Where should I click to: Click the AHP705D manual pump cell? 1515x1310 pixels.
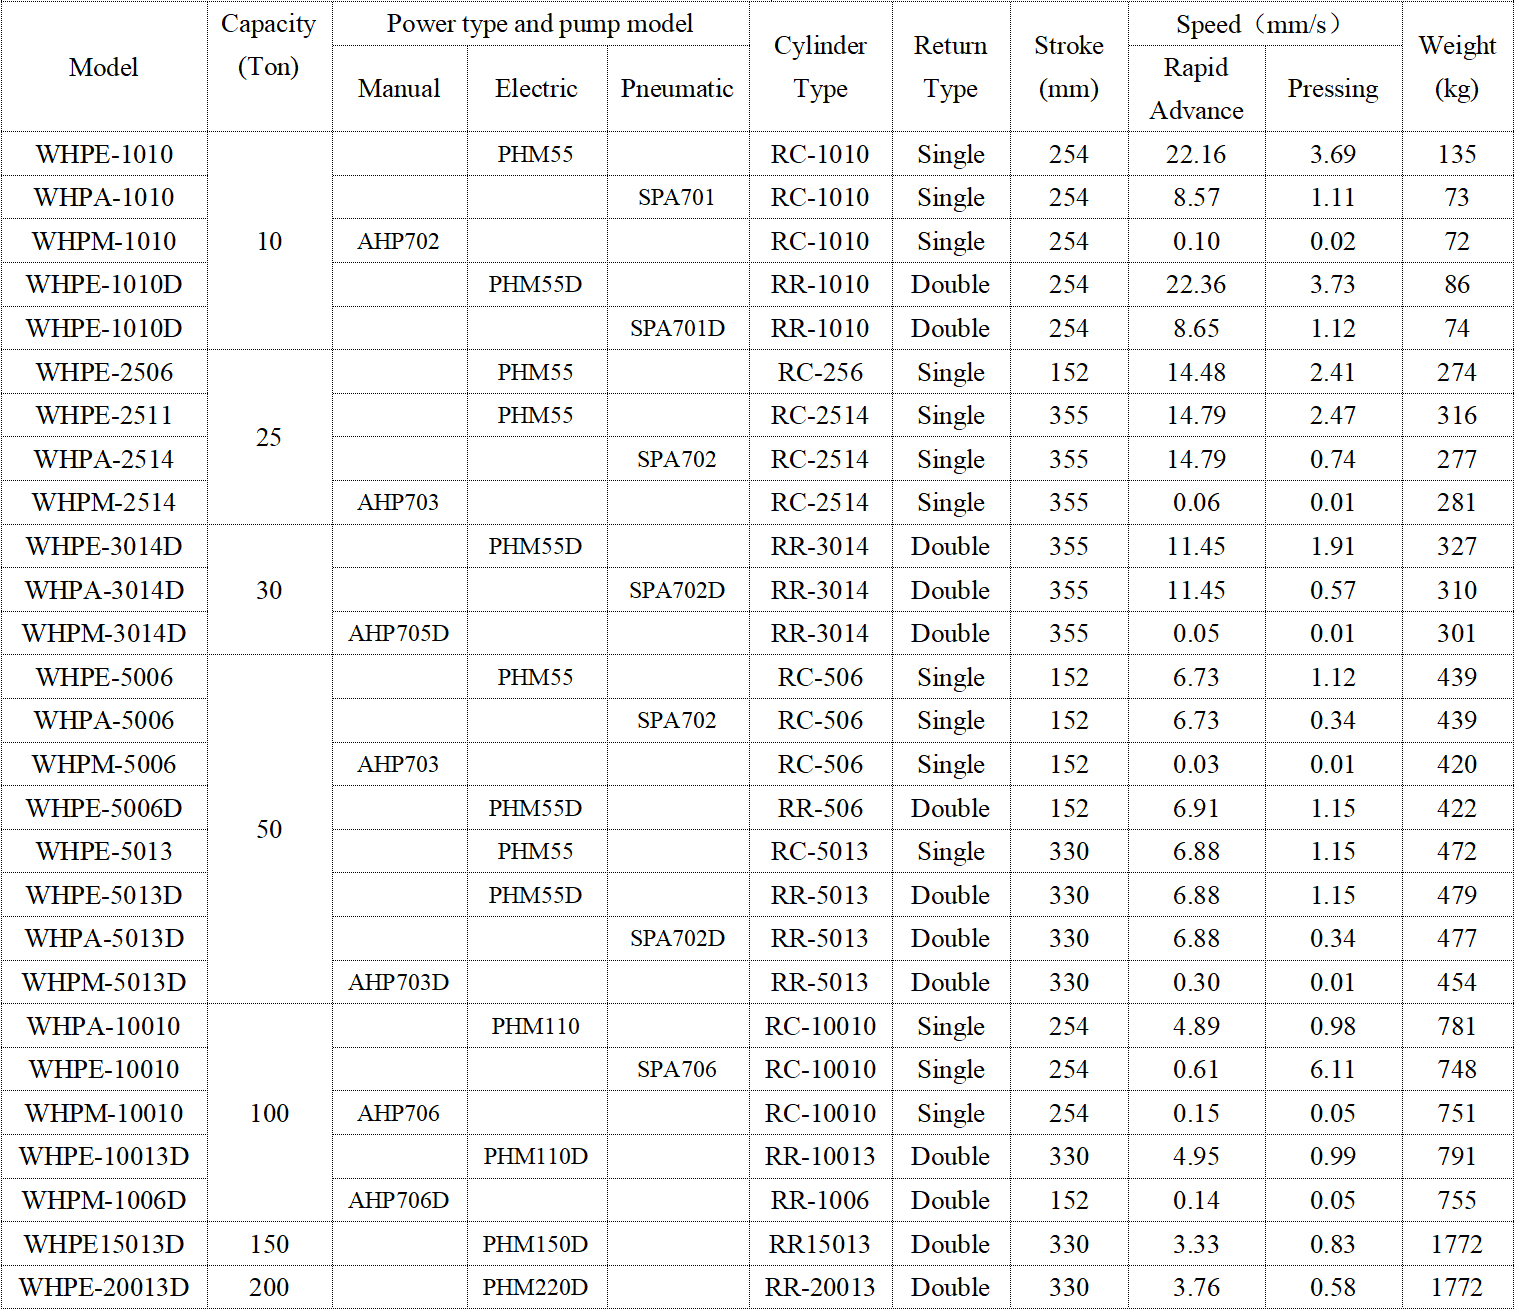click(398, 633)
